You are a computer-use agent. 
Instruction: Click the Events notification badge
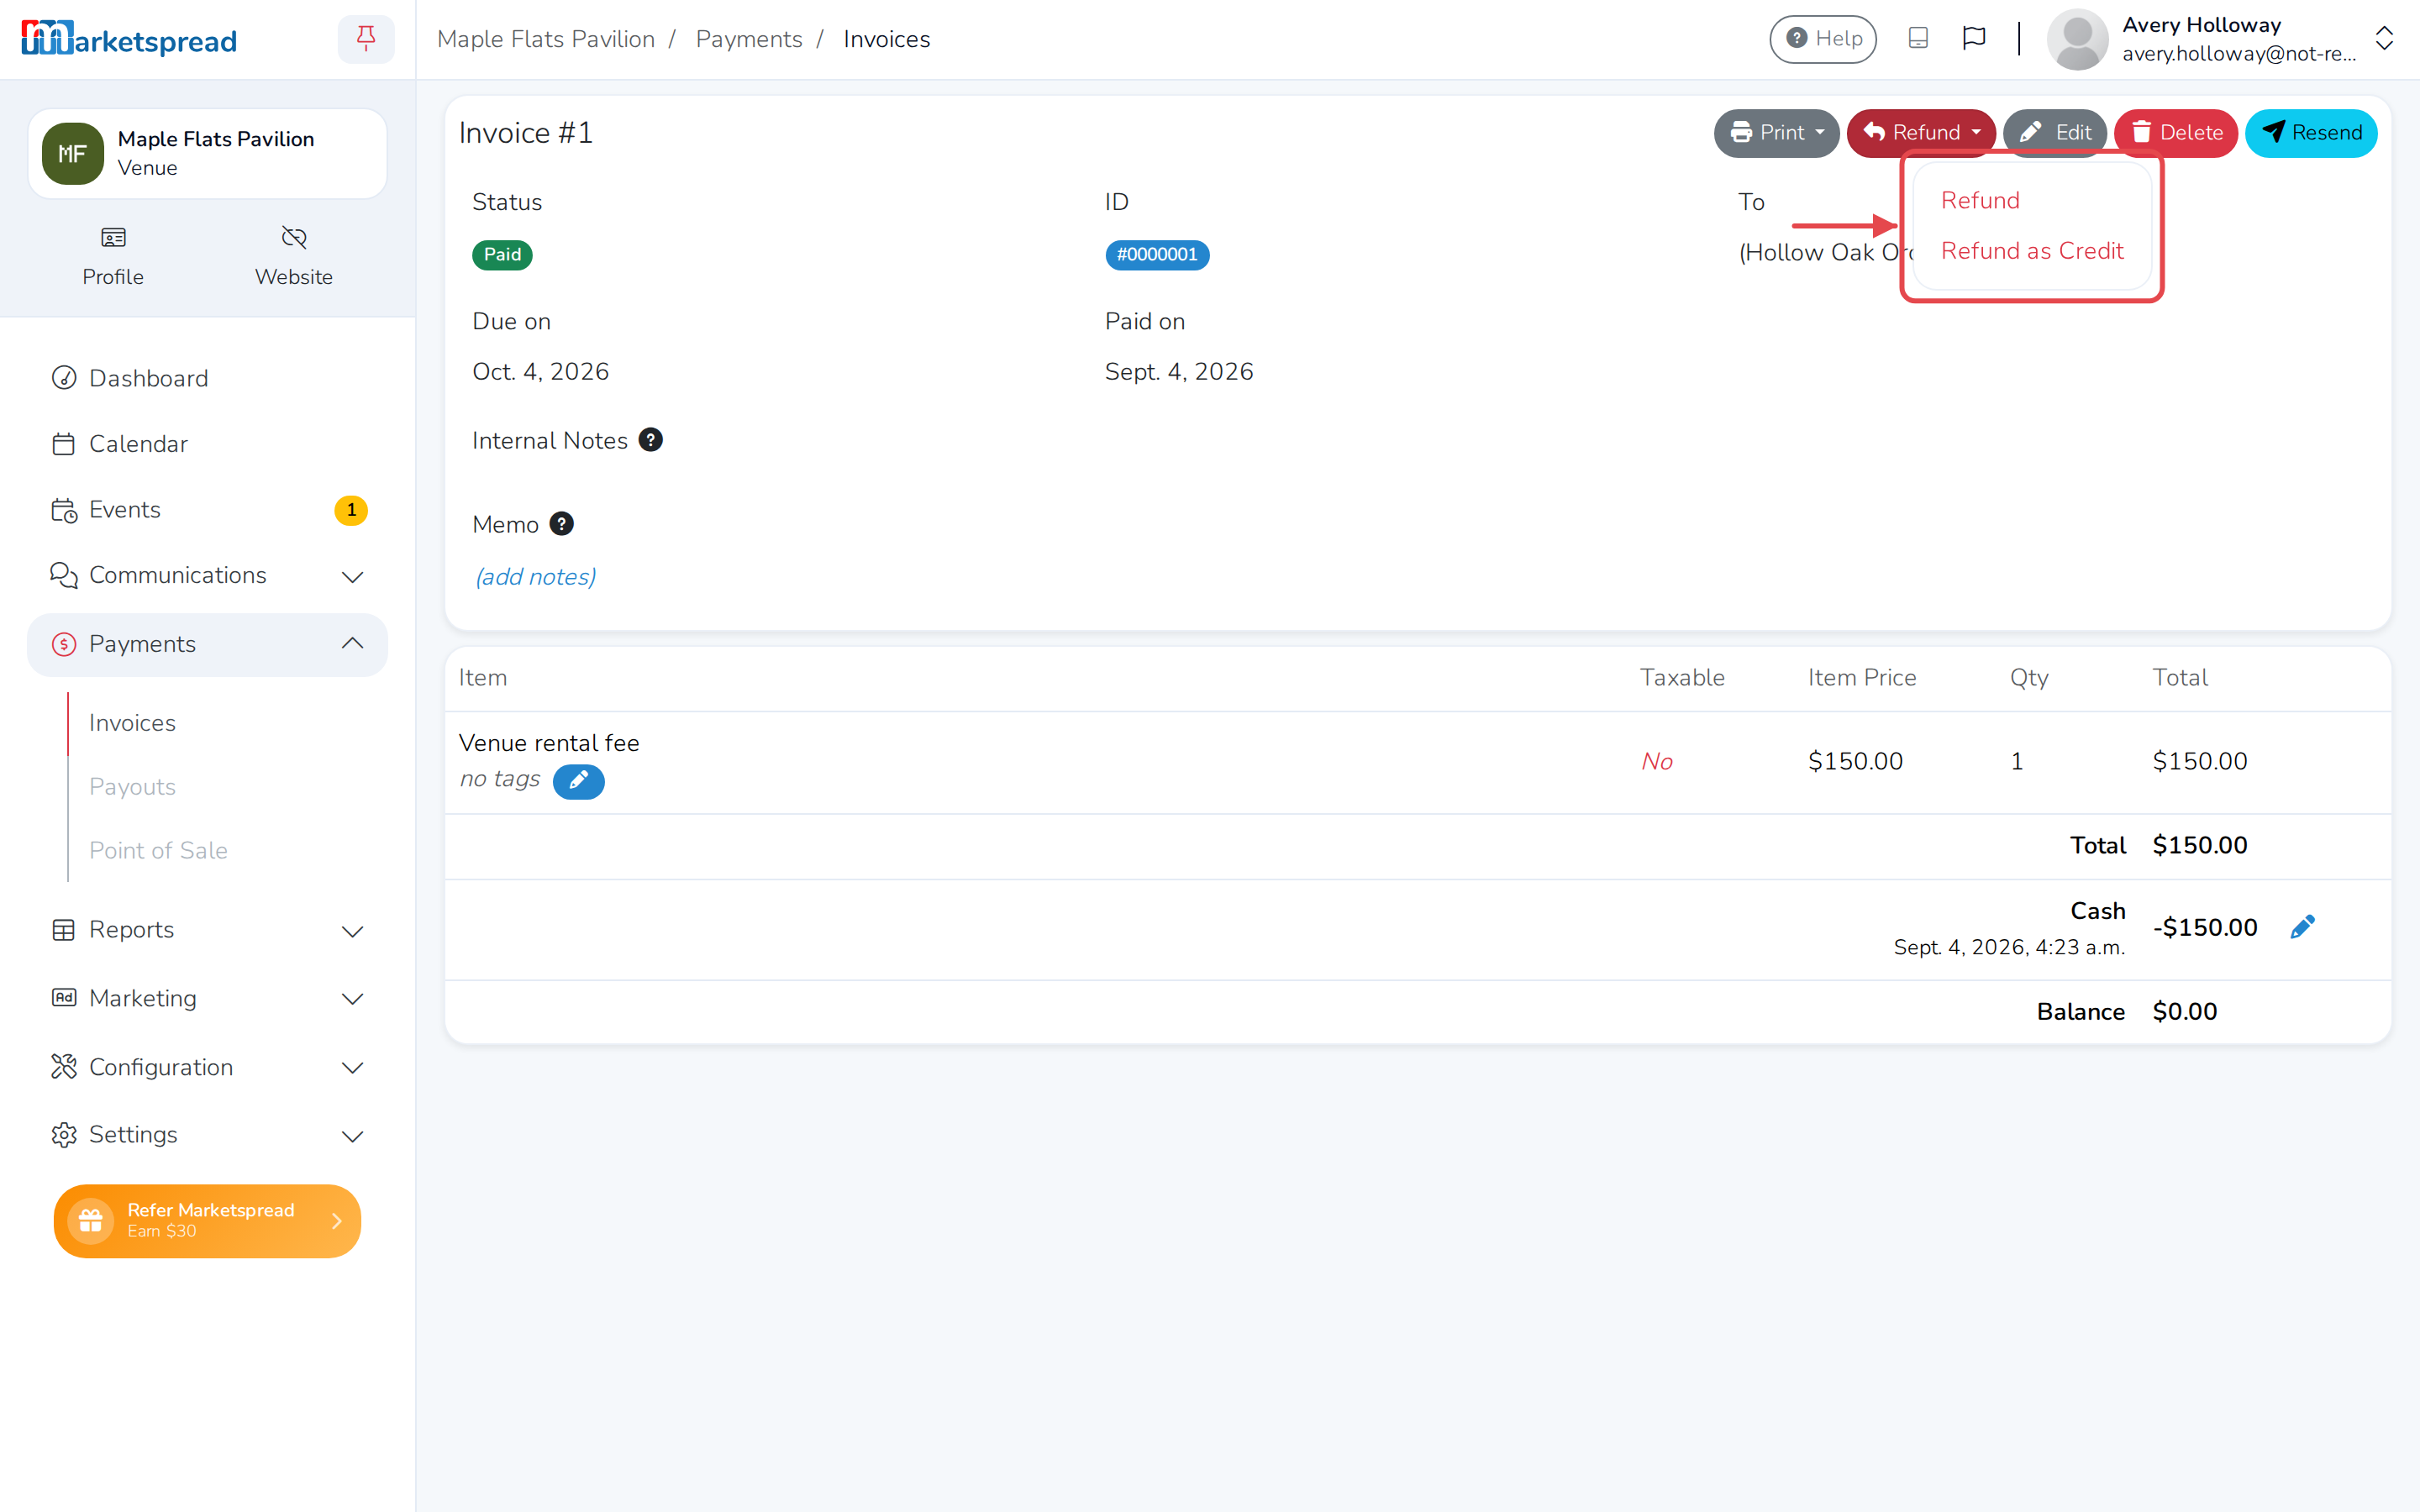[351, 510]
